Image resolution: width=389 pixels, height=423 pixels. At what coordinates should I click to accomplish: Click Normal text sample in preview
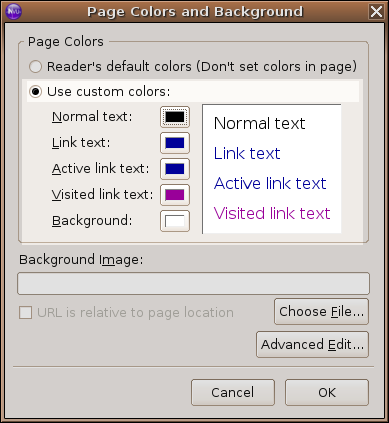[259, 123]
